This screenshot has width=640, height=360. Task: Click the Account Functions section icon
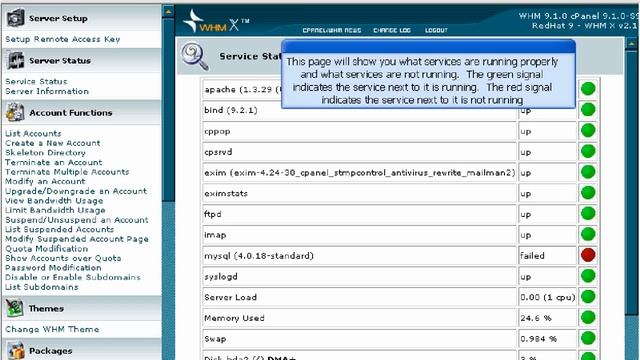(x=15, y=112)
